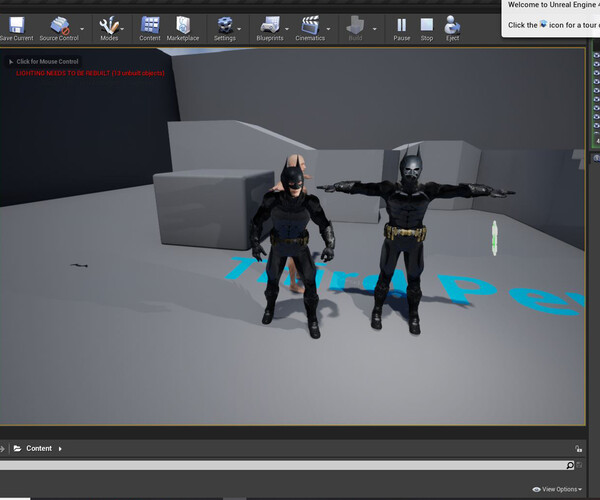Screen dimensions: 600x500
Task: Click the Content browser search field
Action: (x=283, y=465)
